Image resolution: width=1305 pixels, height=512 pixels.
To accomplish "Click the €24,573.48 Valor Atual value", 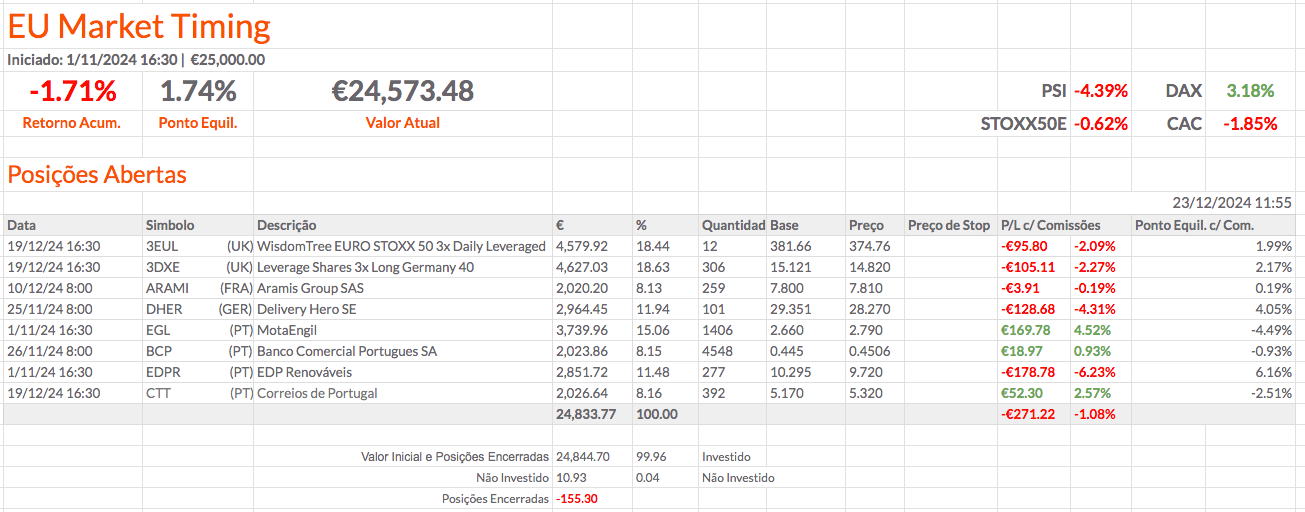I will 402,92.
